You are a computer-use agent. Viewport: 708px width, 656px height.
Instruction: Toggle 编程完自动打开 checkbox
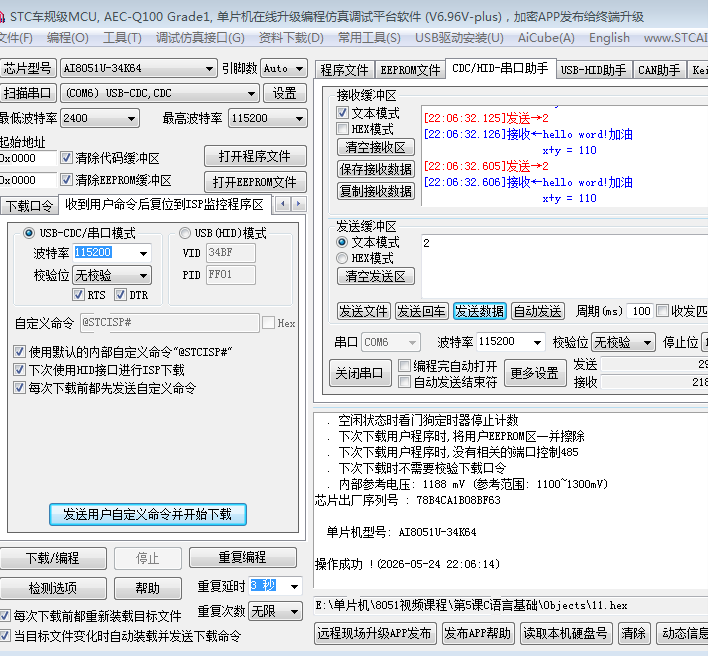(x=405, y=365)
